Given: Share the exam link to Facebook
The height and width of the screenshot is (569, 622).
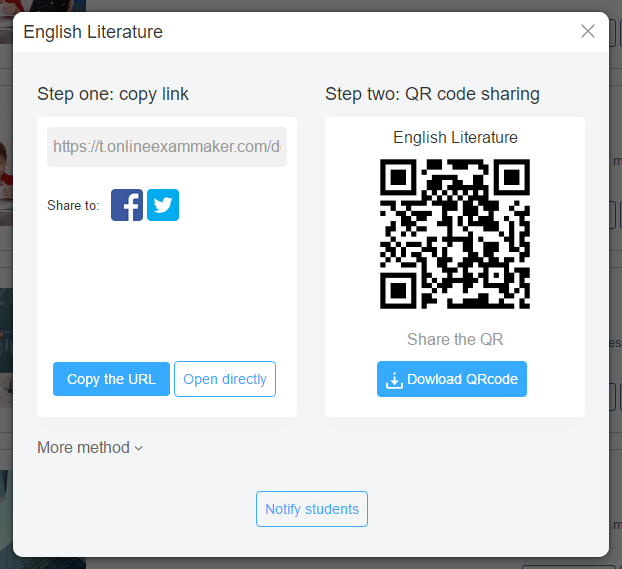Looking at the screenshot, I should (x=127, y=205).
